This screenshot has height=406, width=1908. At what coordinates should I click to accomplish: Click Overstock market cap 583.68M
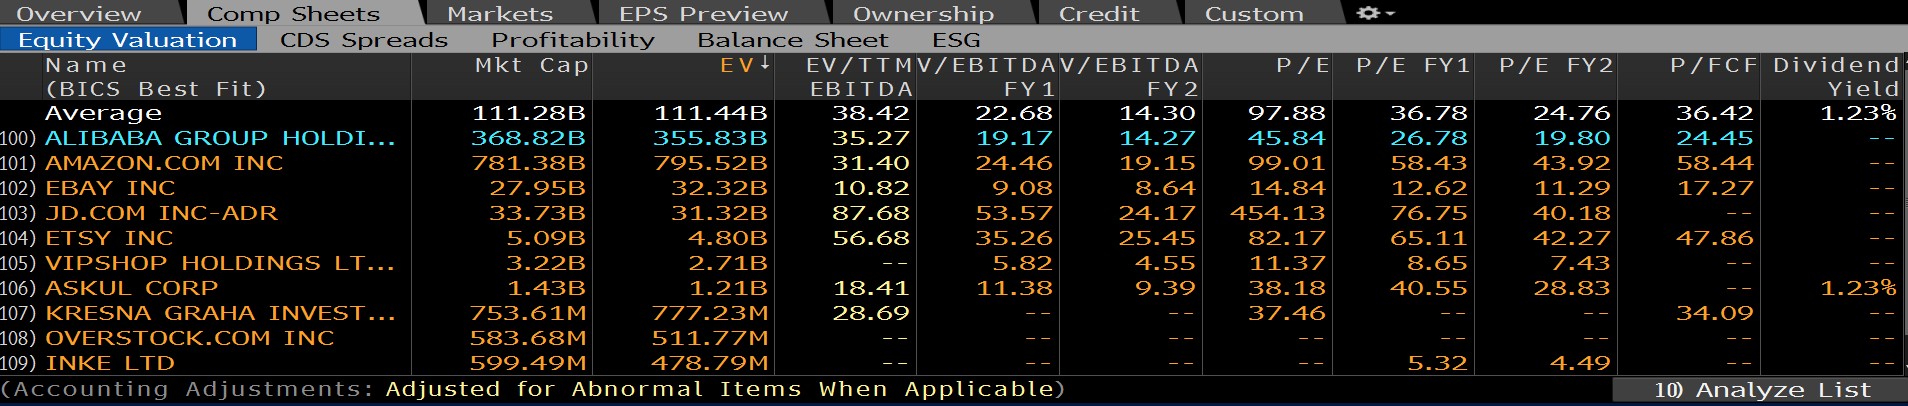[528, 338]
